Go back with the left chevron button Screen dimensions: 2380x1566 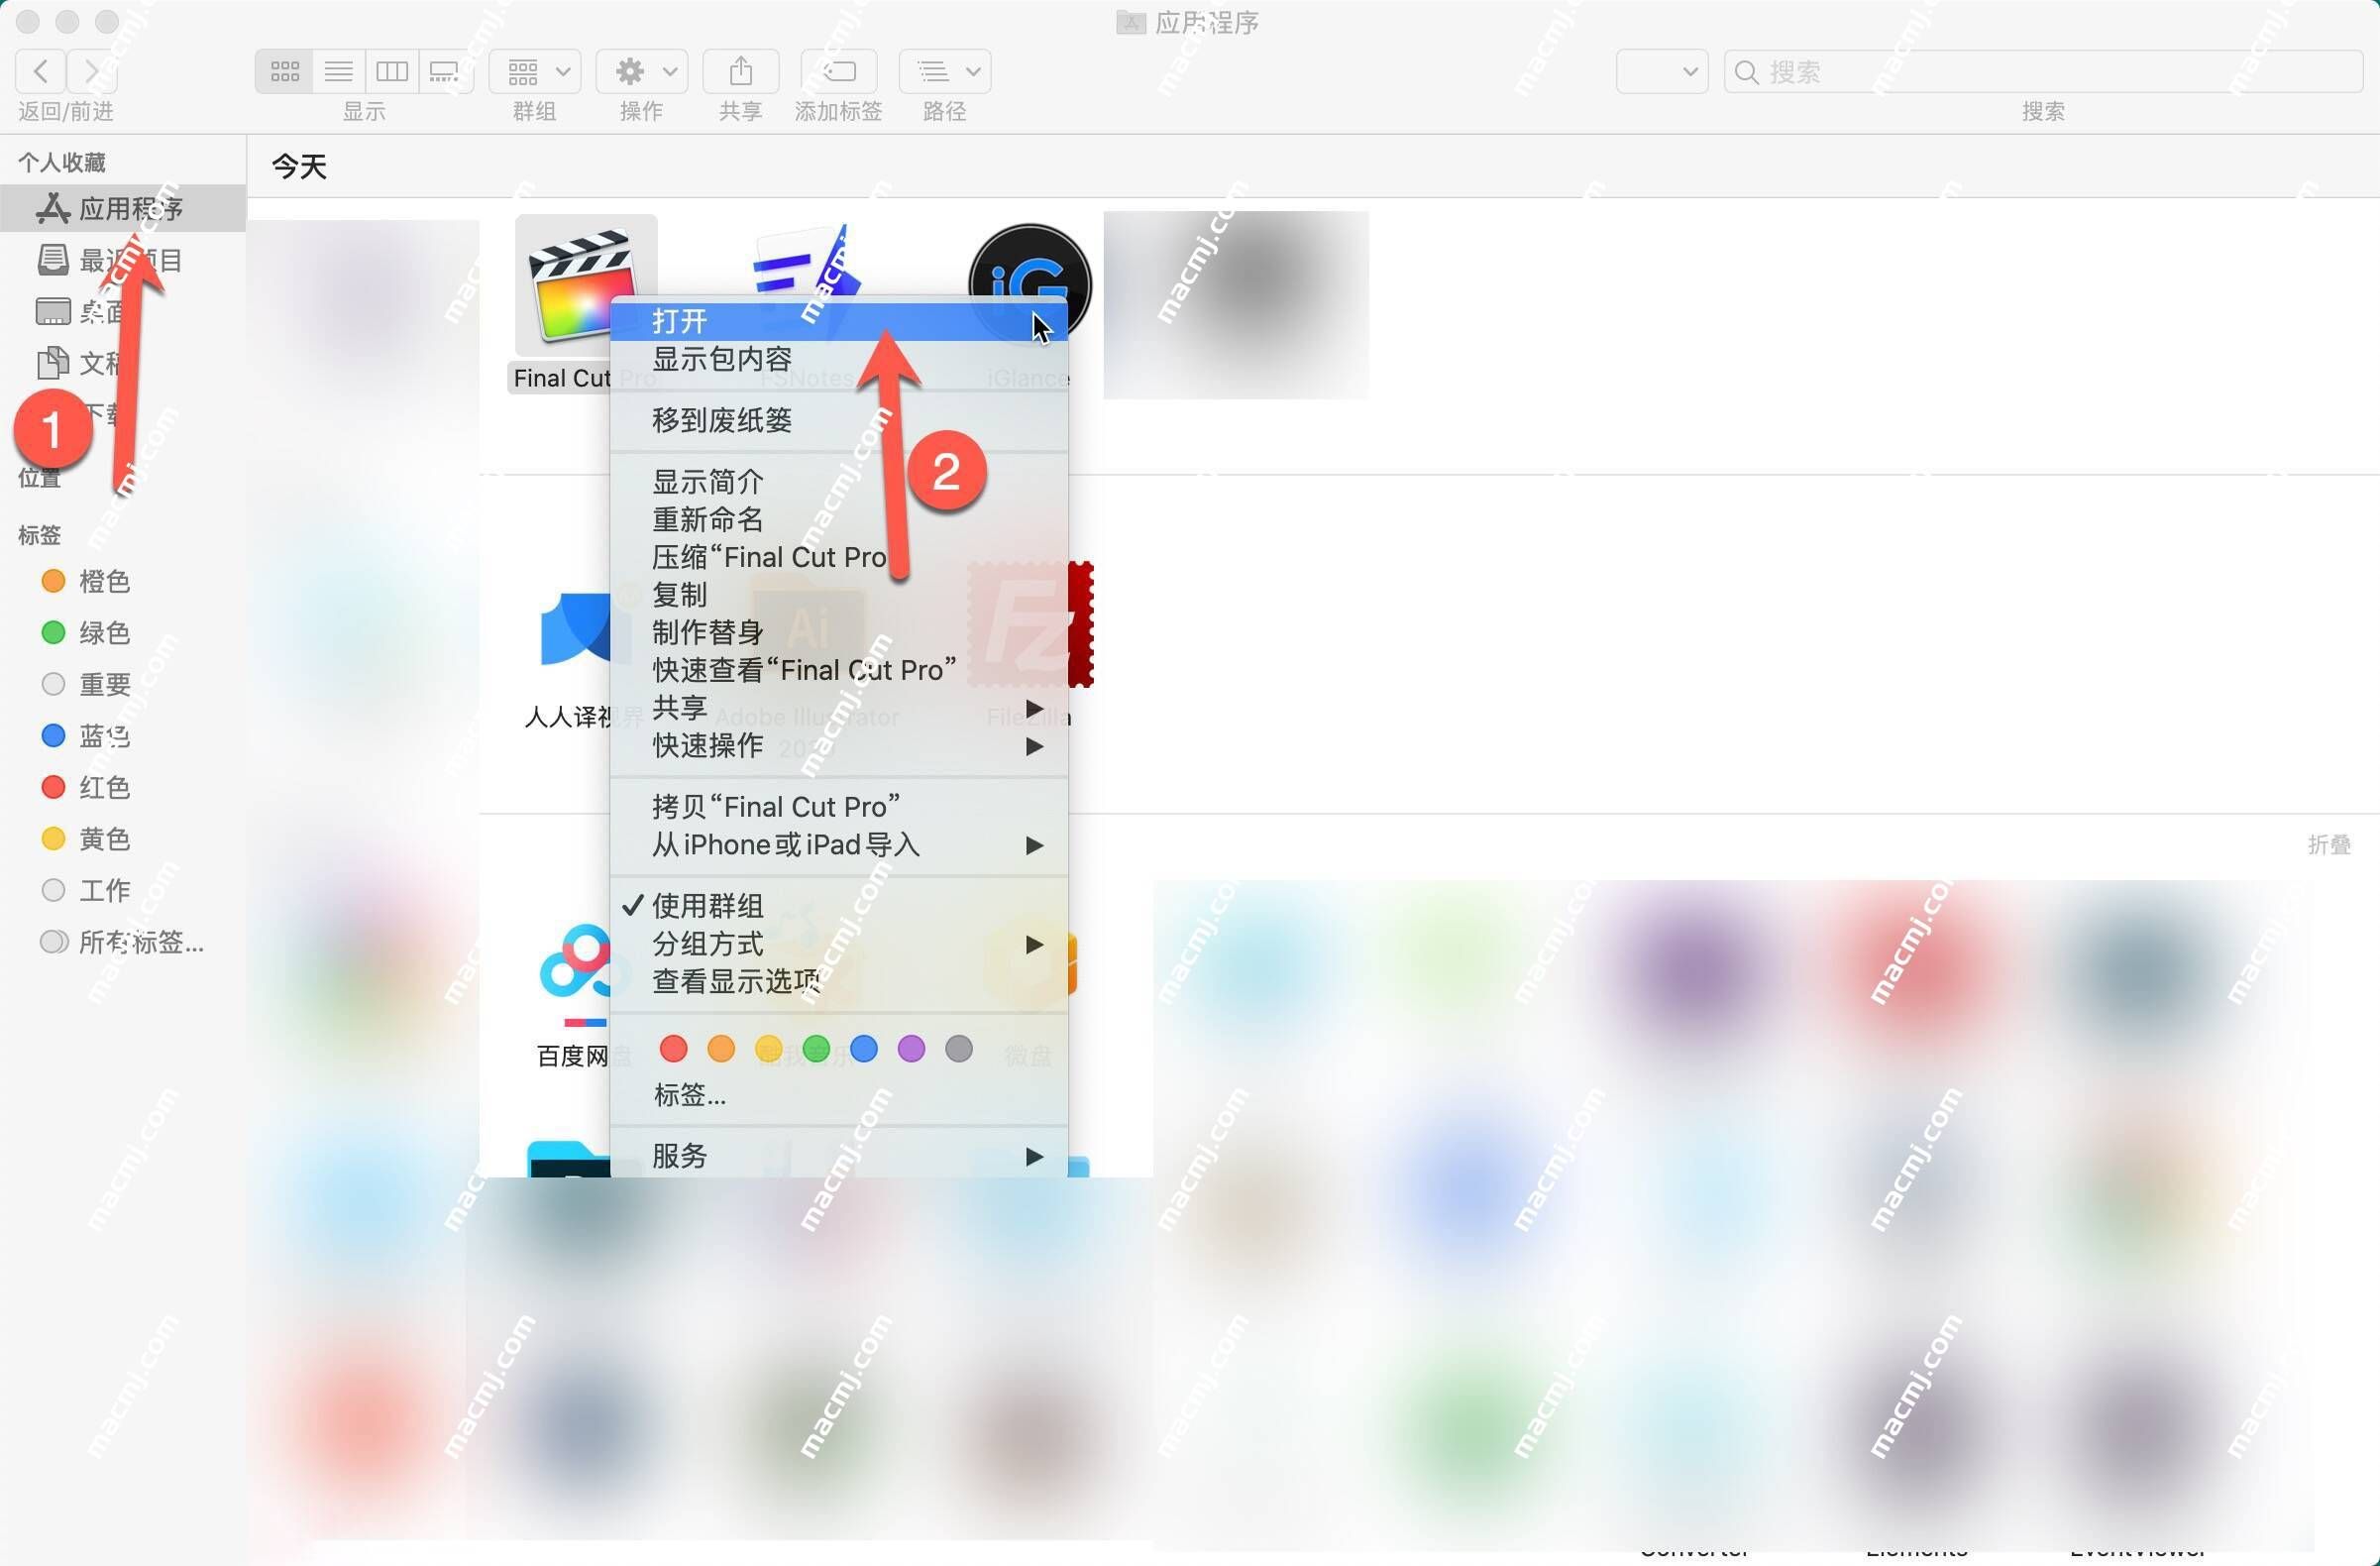pyautogui.click(x=41, y=71)
